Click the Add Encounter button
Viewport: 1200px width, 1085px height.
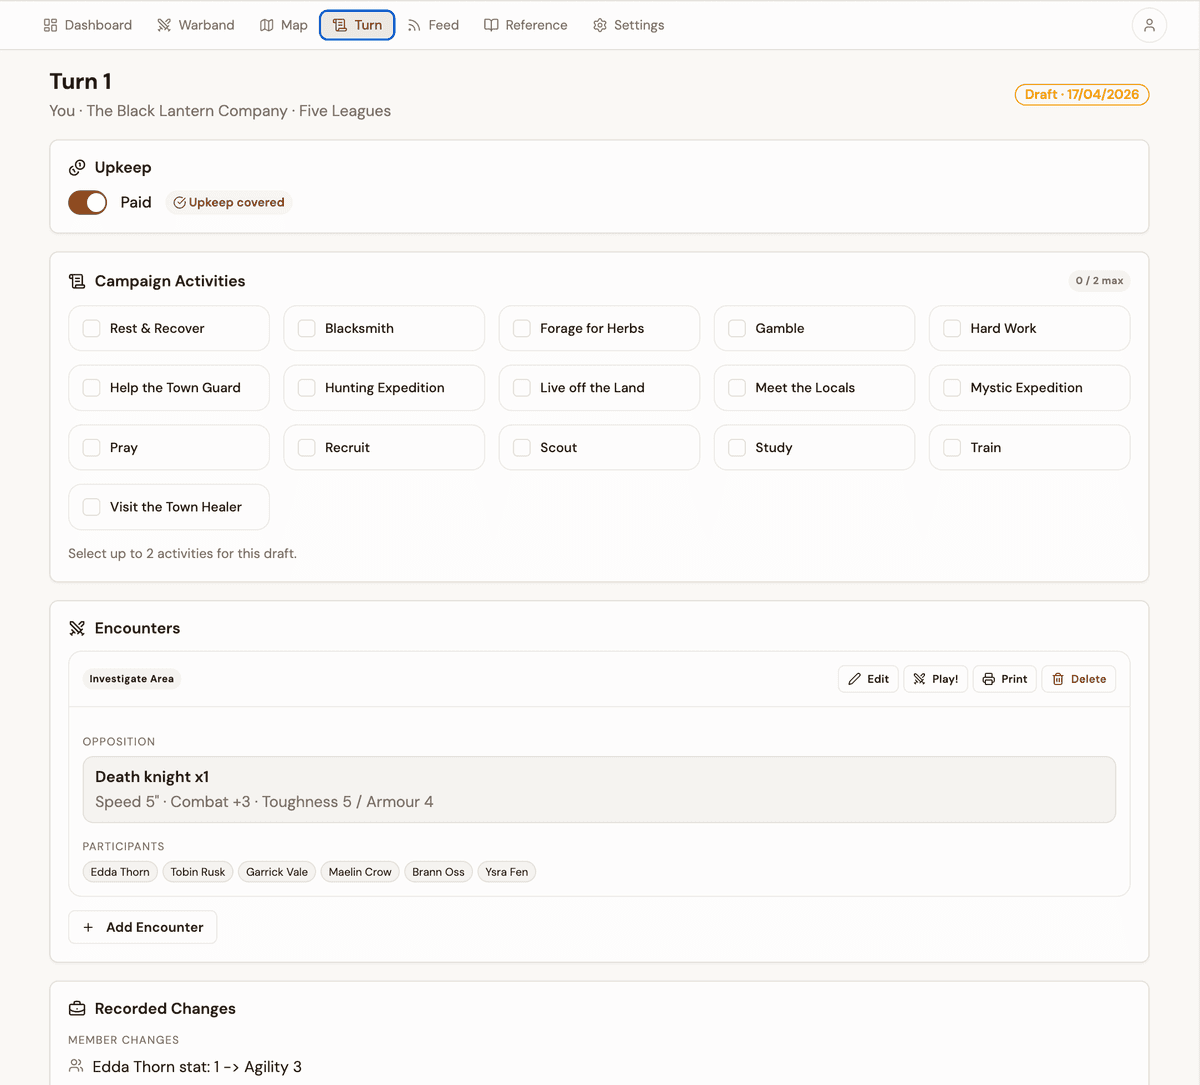[143, 927]
